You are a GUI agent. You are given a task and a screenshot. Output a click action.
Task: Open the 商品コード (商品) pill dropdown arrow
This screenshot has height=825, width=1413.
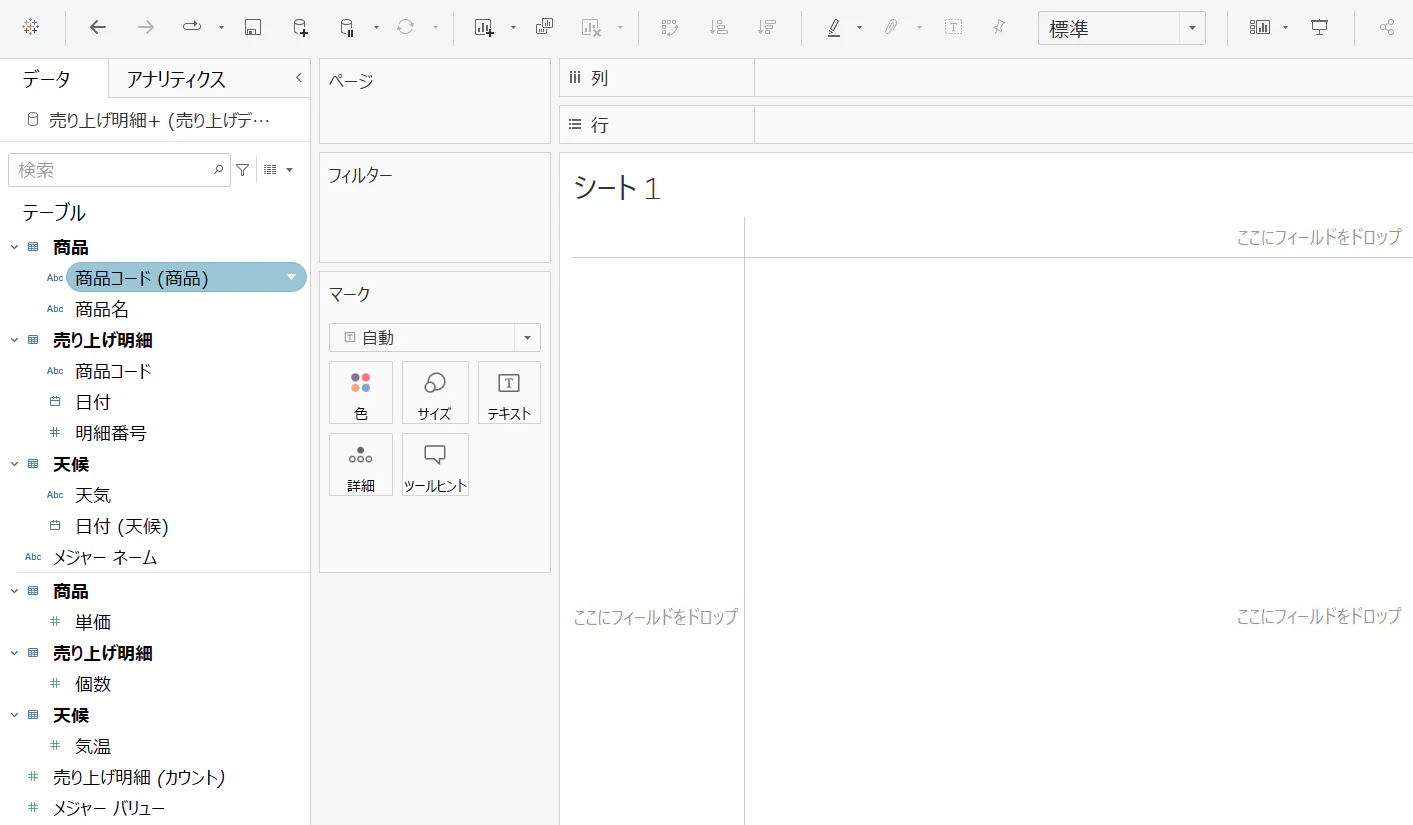pyautogui.click(x=292, y=277)
